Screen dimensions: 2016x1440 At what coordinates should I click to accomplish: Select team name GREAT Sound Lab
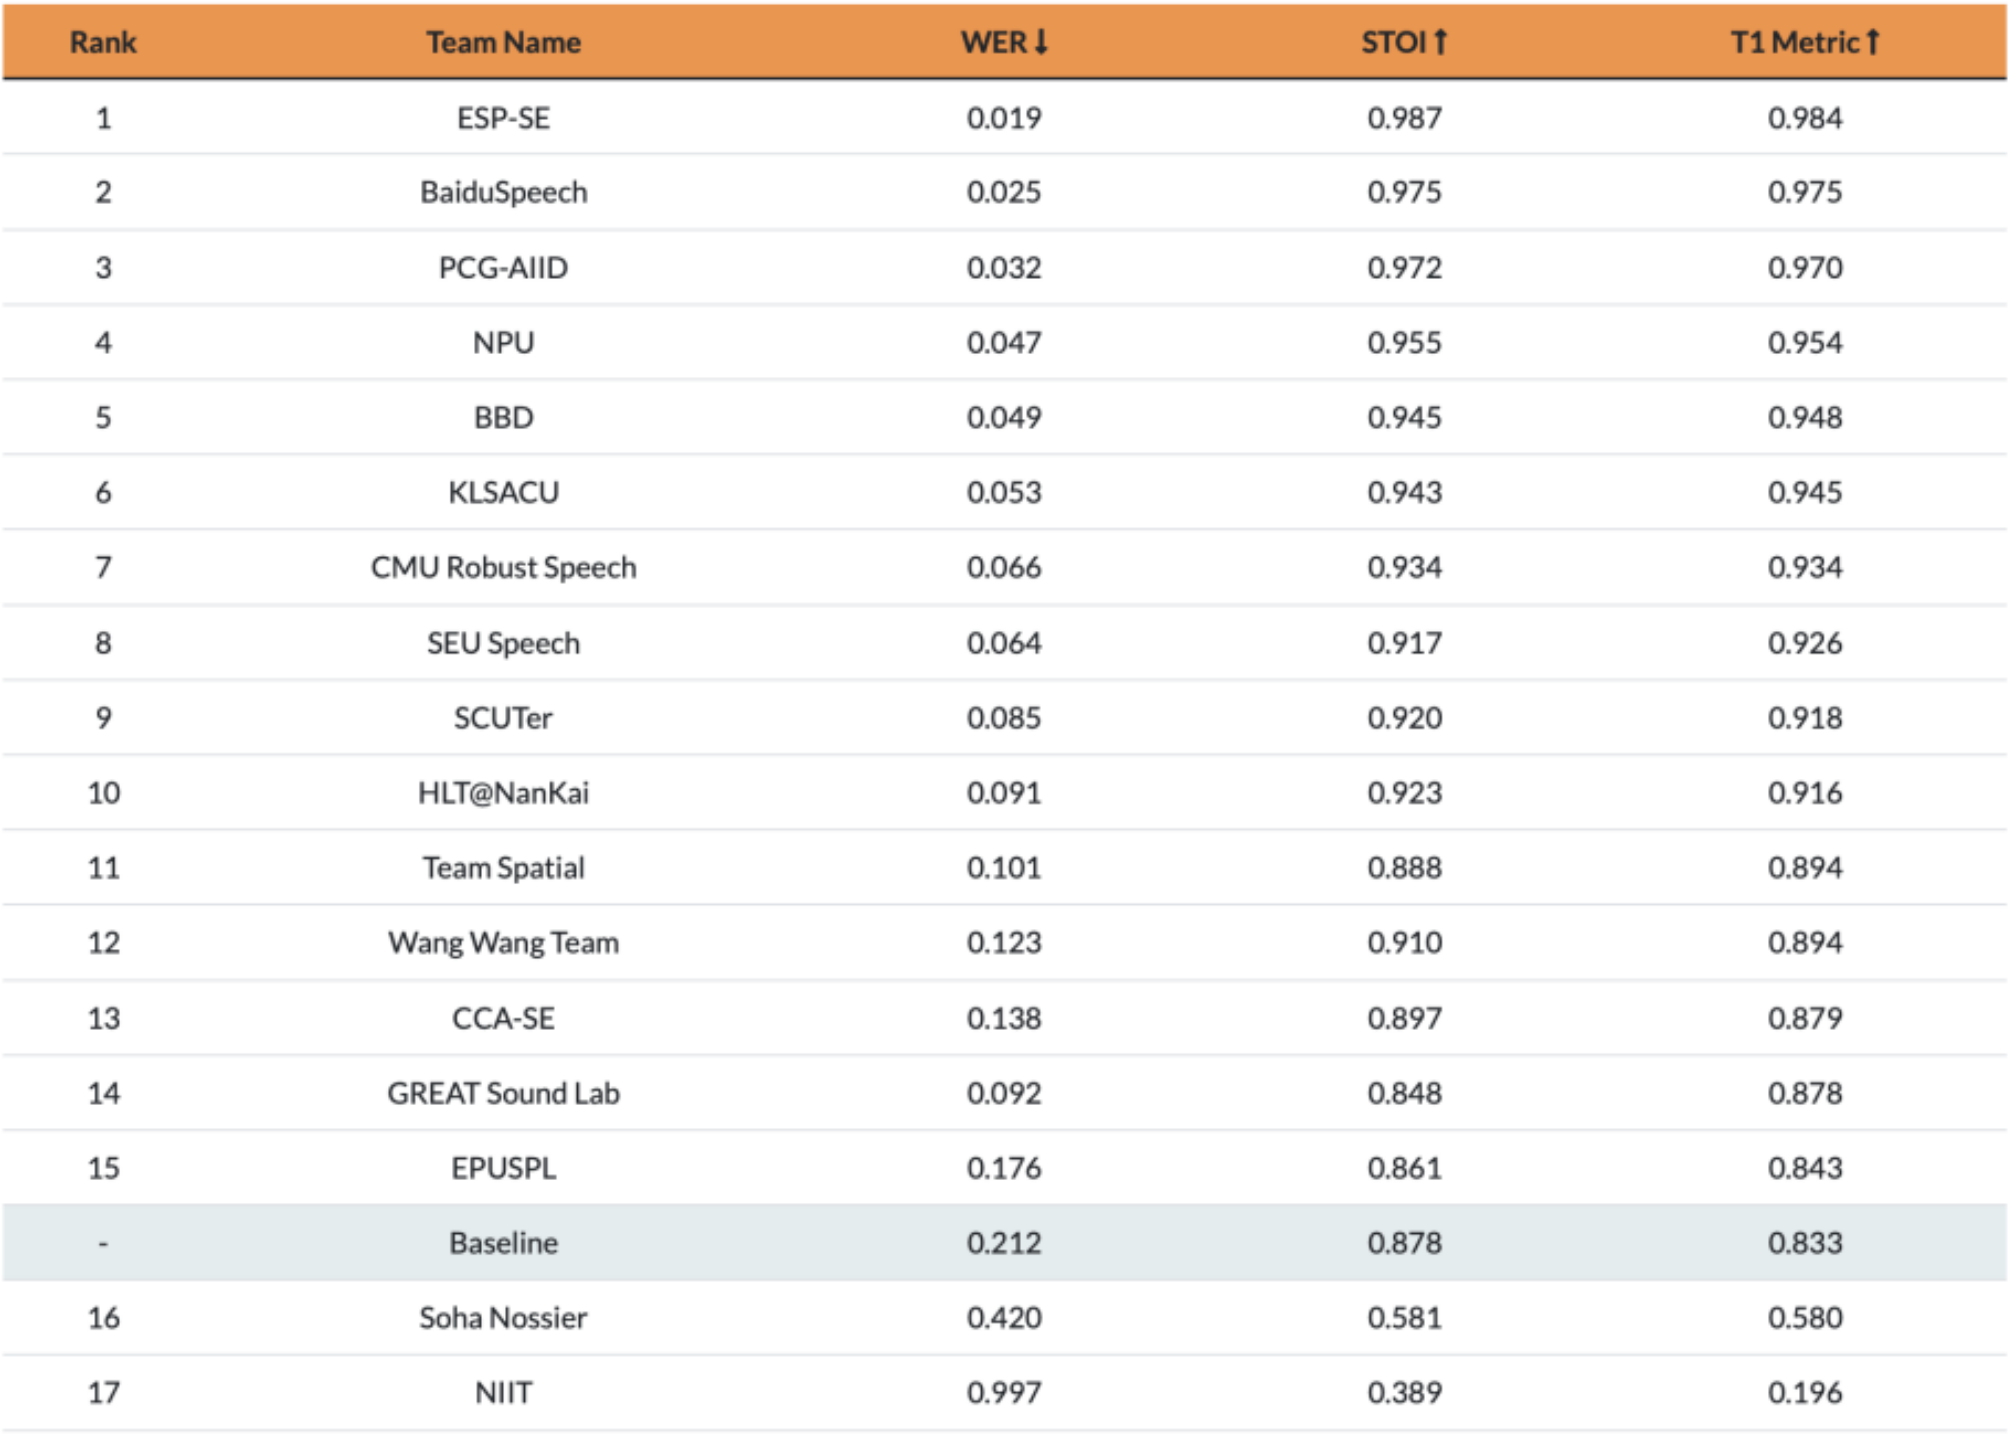(503, 1093)
